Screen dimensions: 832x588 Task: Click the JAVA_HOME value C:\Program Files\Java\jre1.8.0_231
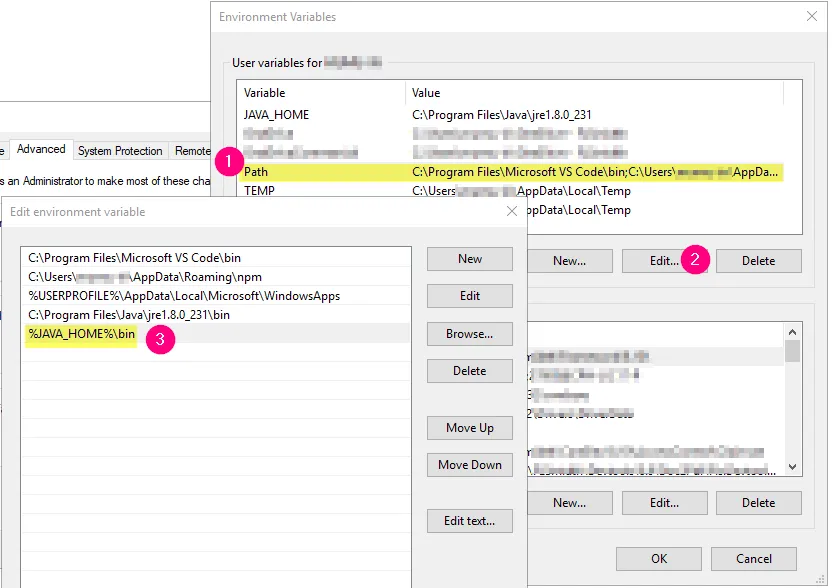click(501, 115)
